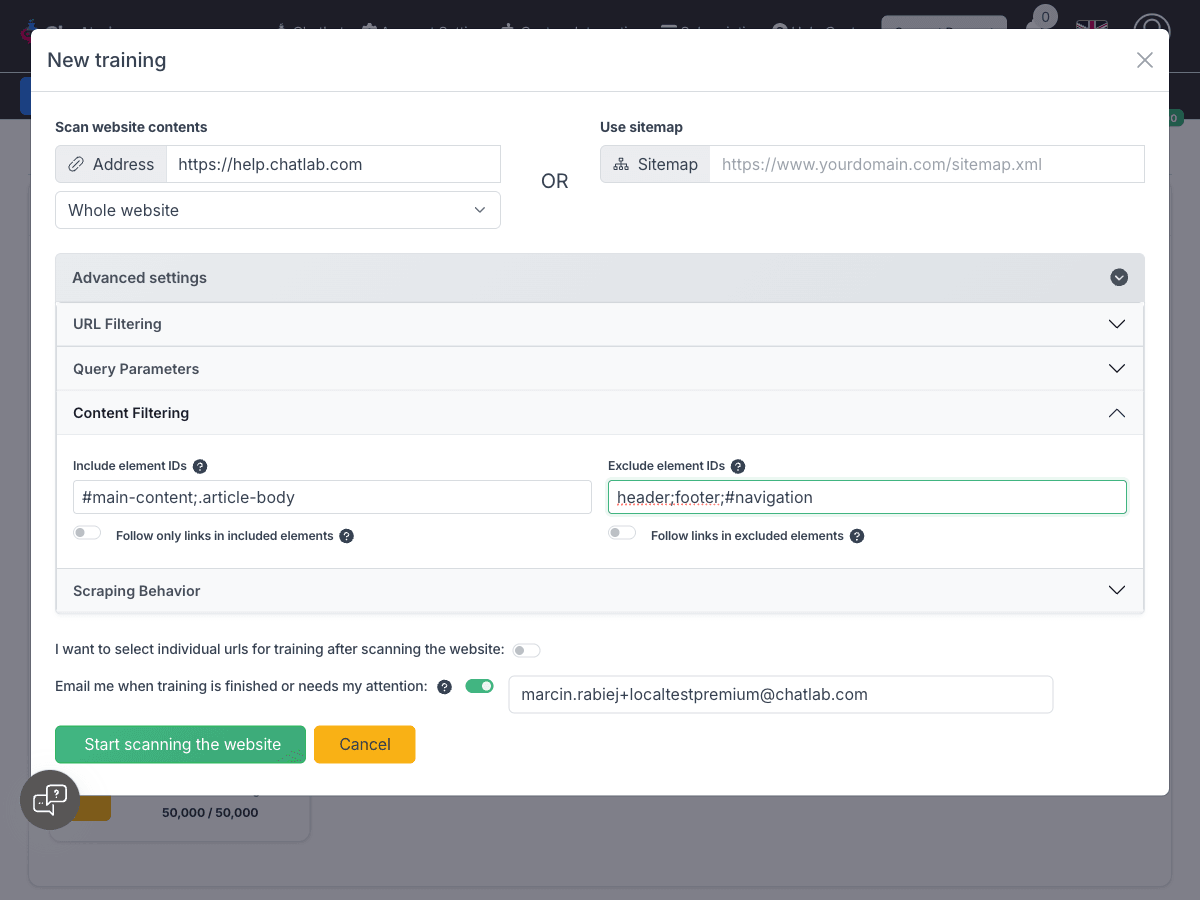Click help icon beside Follow only links label
Screen dimensions: 1200x900
(x=346, y=536)
